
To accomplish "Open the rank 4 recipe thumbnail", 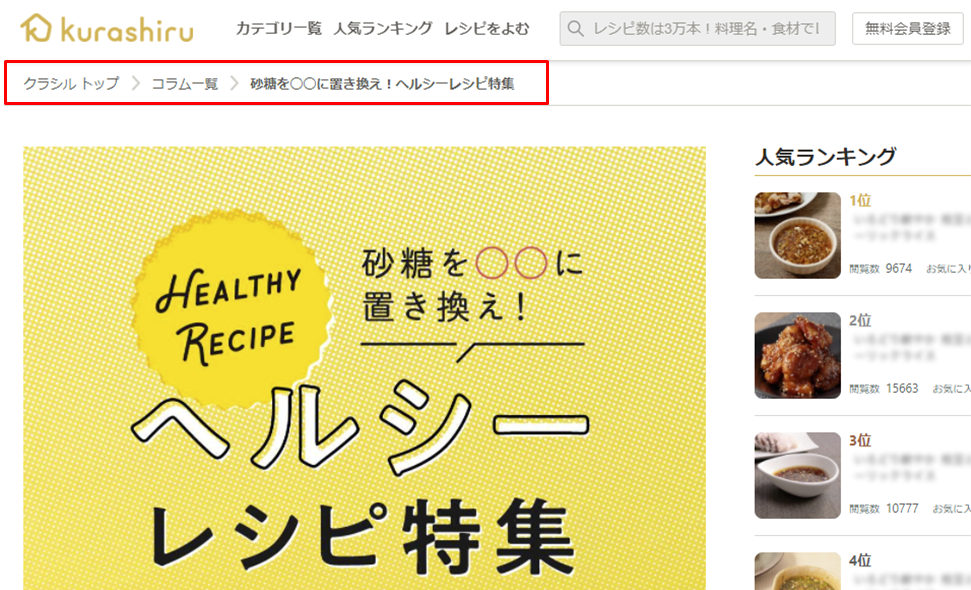I will coord(798,571).
